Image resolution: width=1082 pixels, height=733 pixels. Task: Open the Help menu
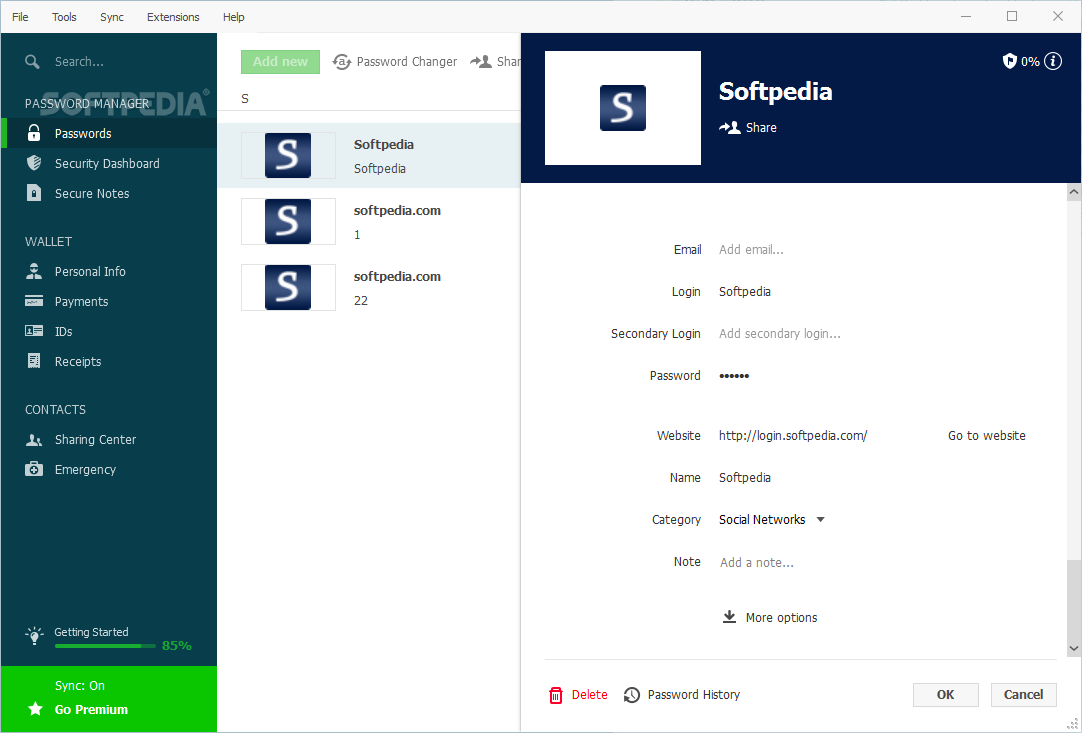tap(233, 17)
